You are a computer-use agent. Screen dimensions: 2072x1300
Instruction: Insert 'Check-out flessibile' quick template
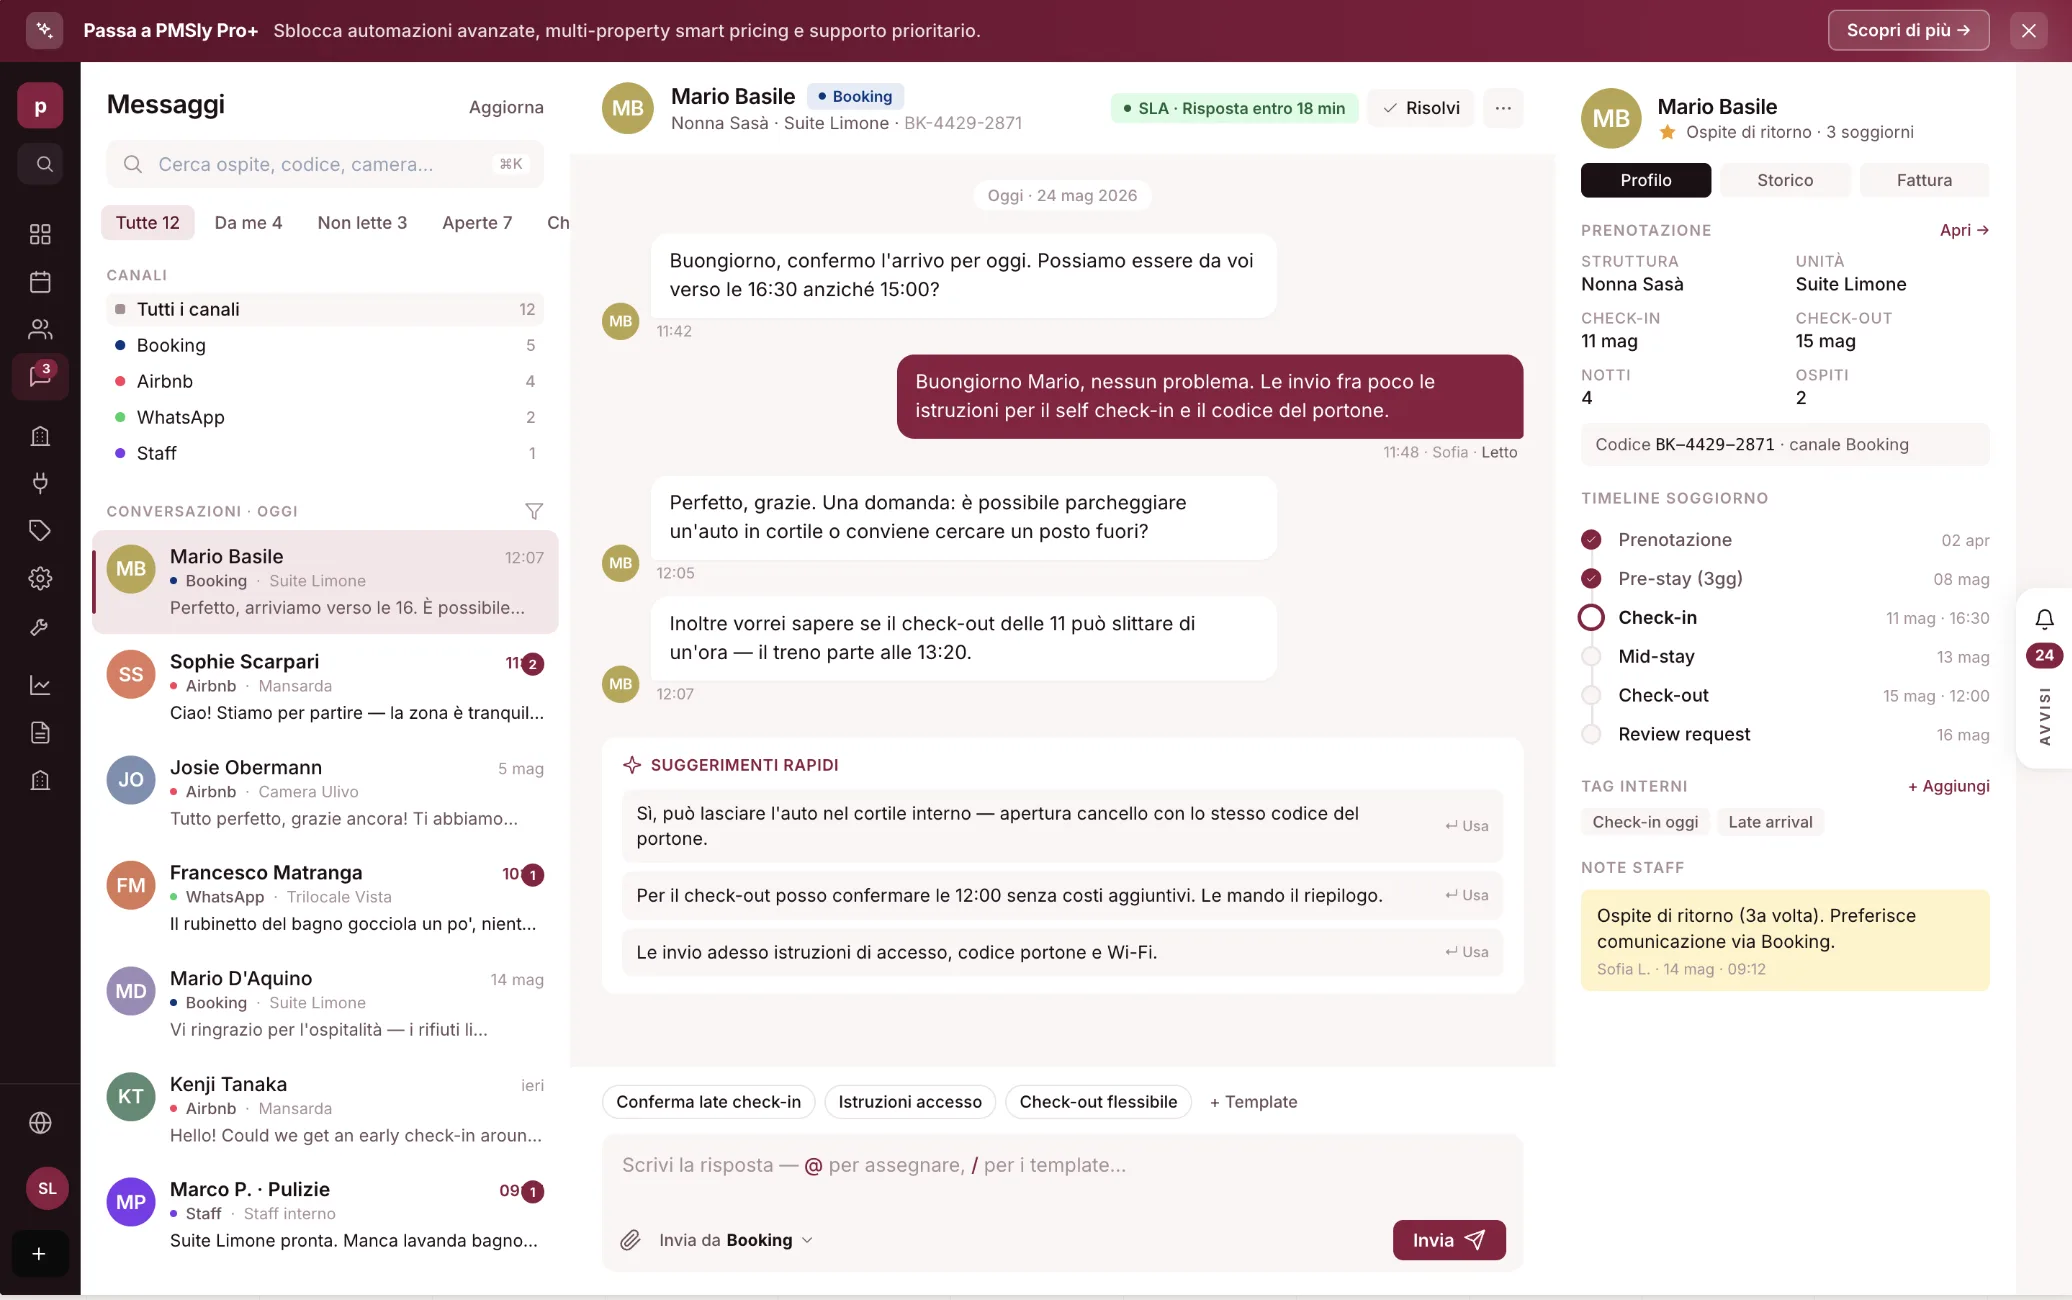pos(1098,1102)
